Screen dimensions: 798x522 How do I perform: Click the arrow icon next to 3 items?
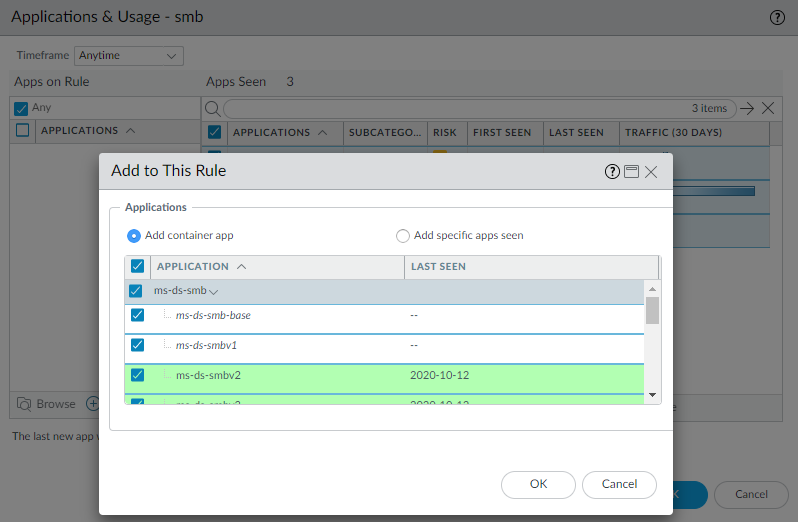pyautogui.click(x=747, y=108)
